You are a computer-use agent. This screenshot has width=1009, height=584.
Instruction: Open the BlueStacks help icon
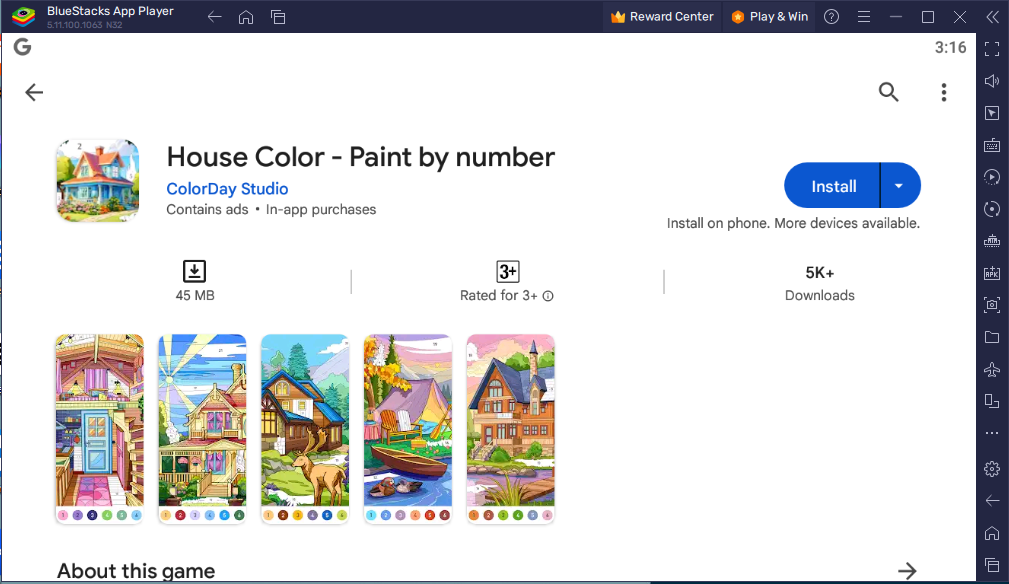tap(831, 17)
